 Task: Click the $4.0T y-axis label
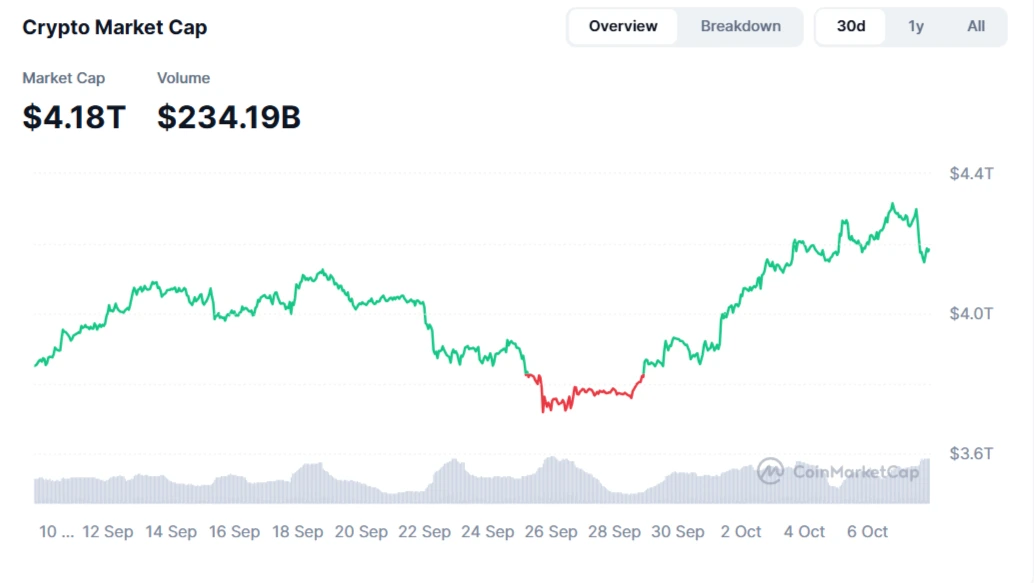(971, 314)
